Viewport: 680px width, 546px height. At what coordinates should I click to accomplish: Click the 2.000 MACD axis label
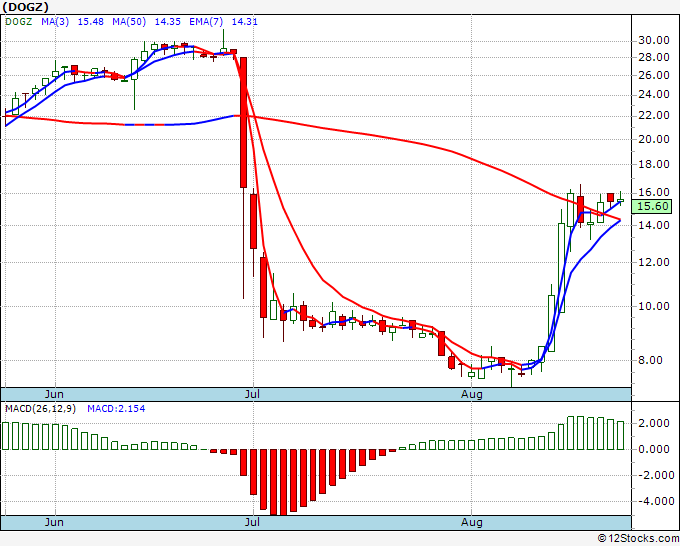click(x=654, y=424)
